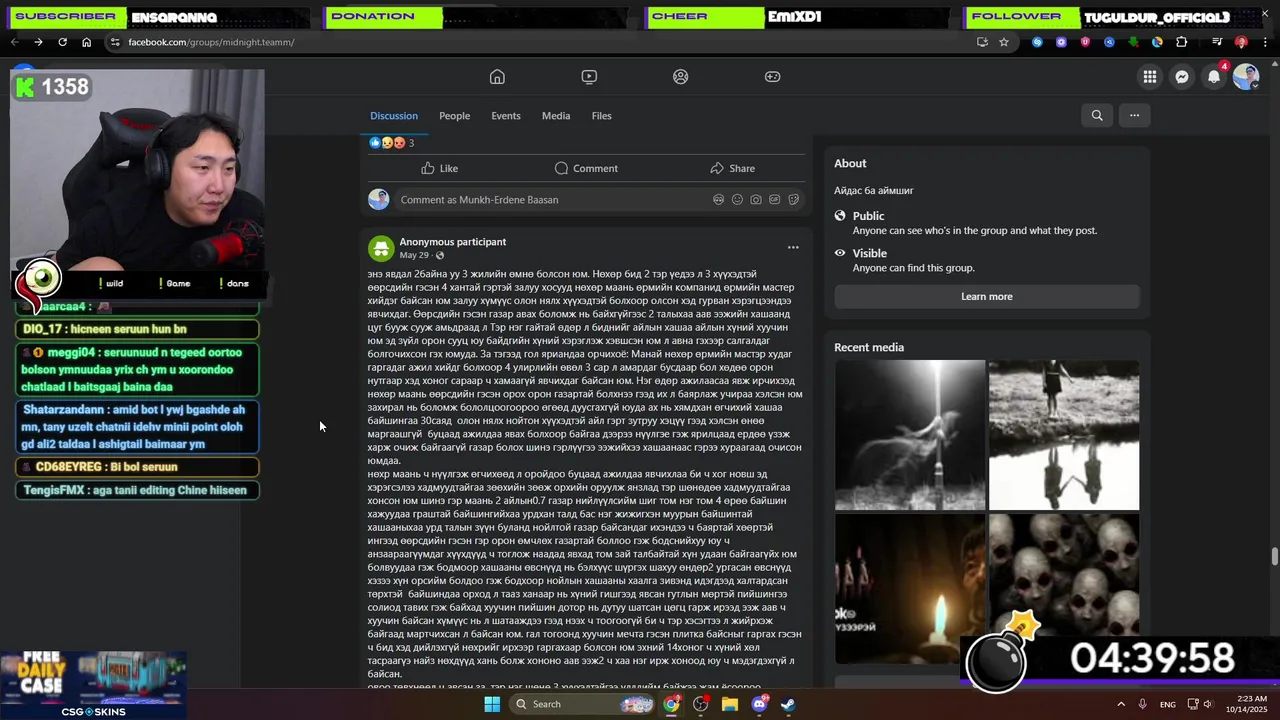The image size is (1280, 720).
Task: Open the candle flame media thumbnail
Action: point(910,589)
